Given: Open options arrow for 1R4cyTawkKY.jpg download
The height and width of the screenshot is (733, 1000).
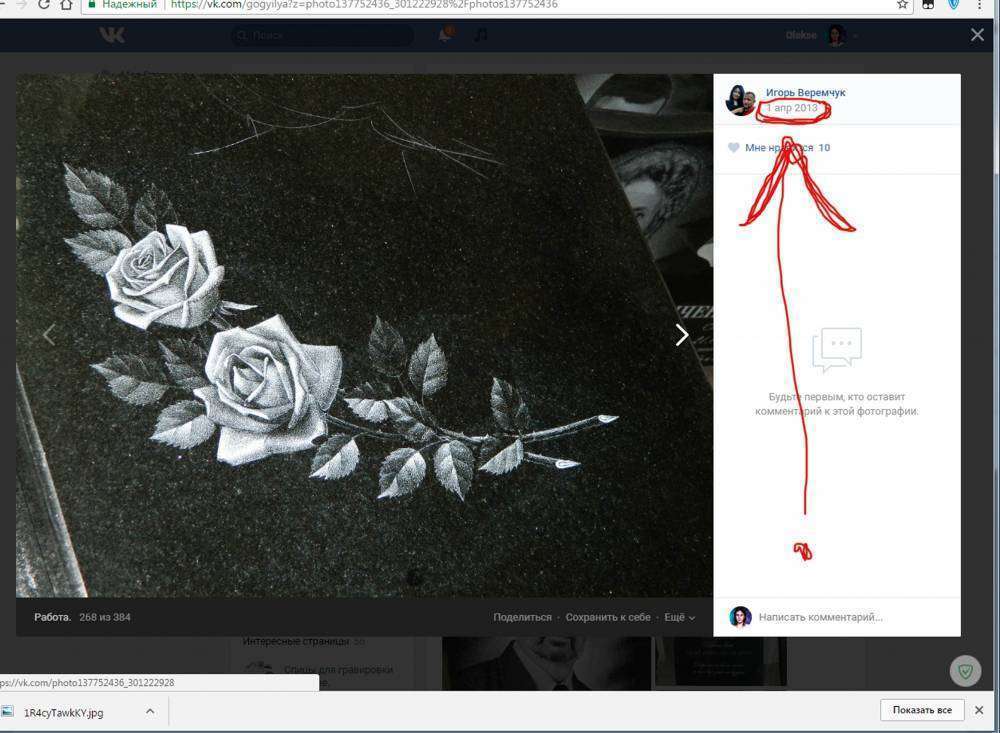Looking at the screenshot, I should (x=150, y=711).
